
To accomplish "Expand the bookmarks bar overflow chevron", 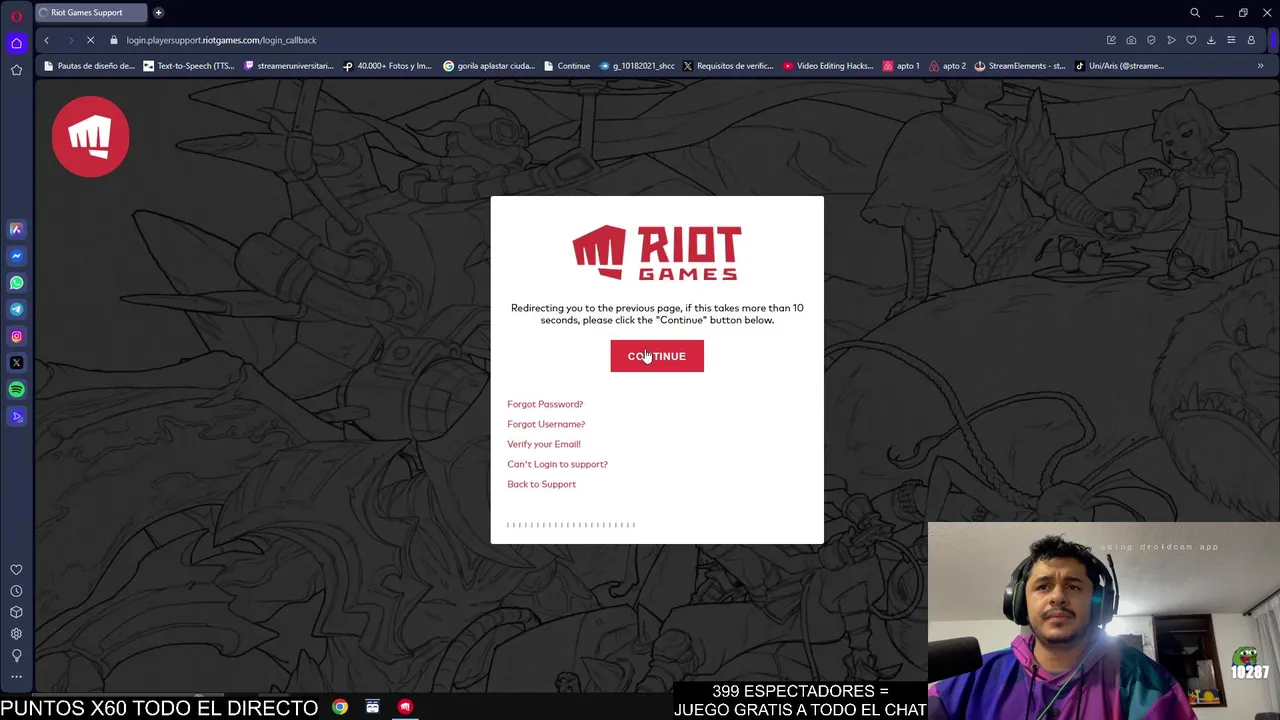I will (x=1260, y=66).
